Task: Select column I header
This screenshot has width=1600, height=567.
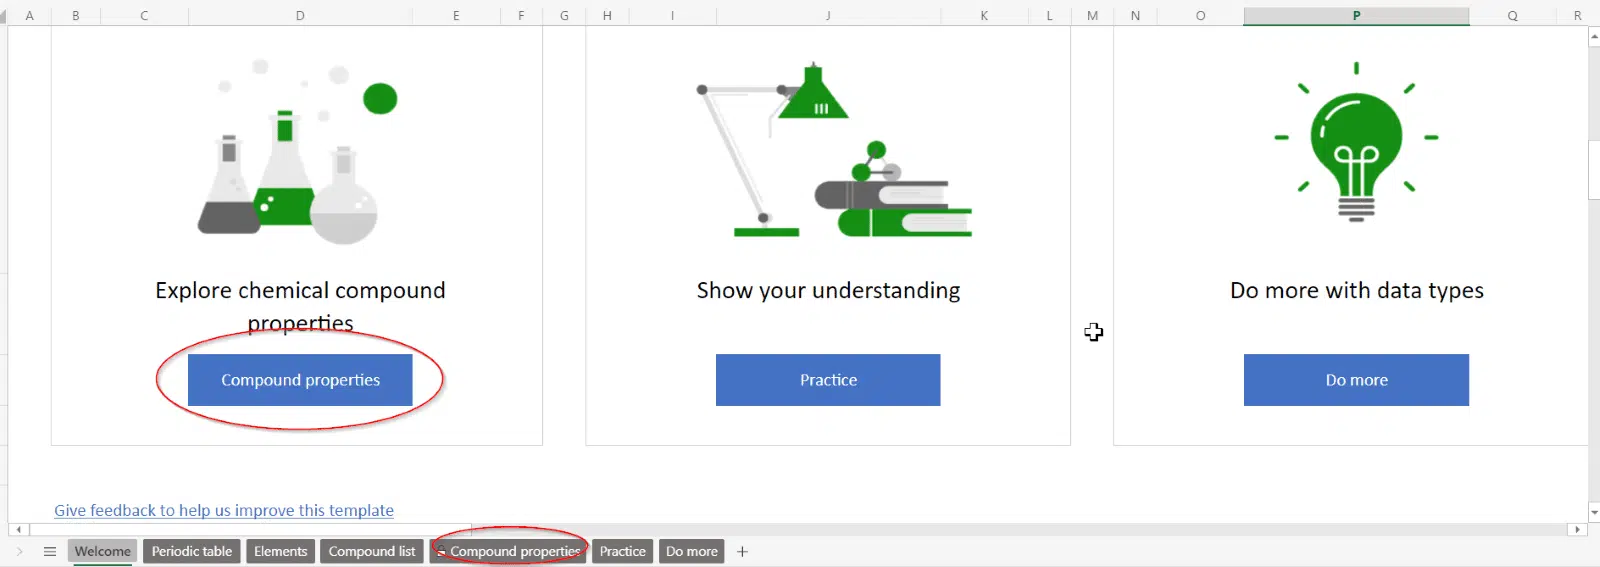Action: (672, 15)
